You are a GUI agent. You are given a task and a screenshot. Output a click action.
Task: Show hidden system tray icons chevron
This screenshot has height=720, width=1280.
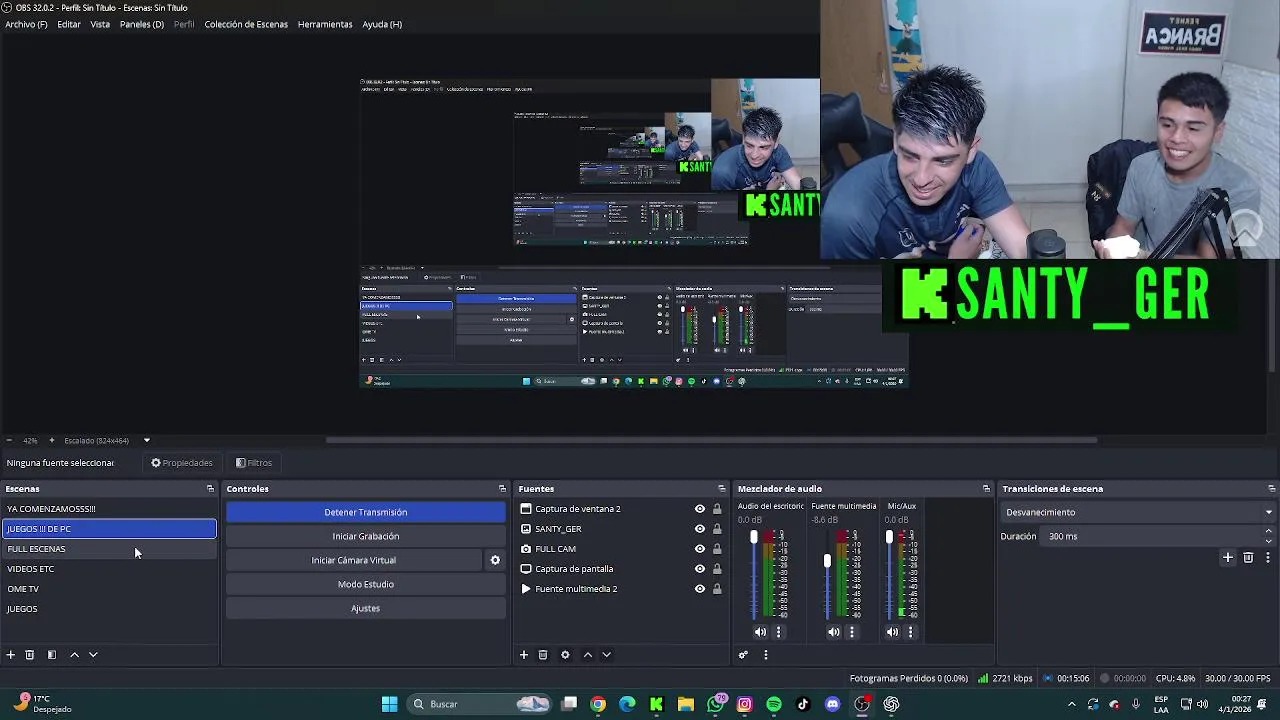(1072, 705)
